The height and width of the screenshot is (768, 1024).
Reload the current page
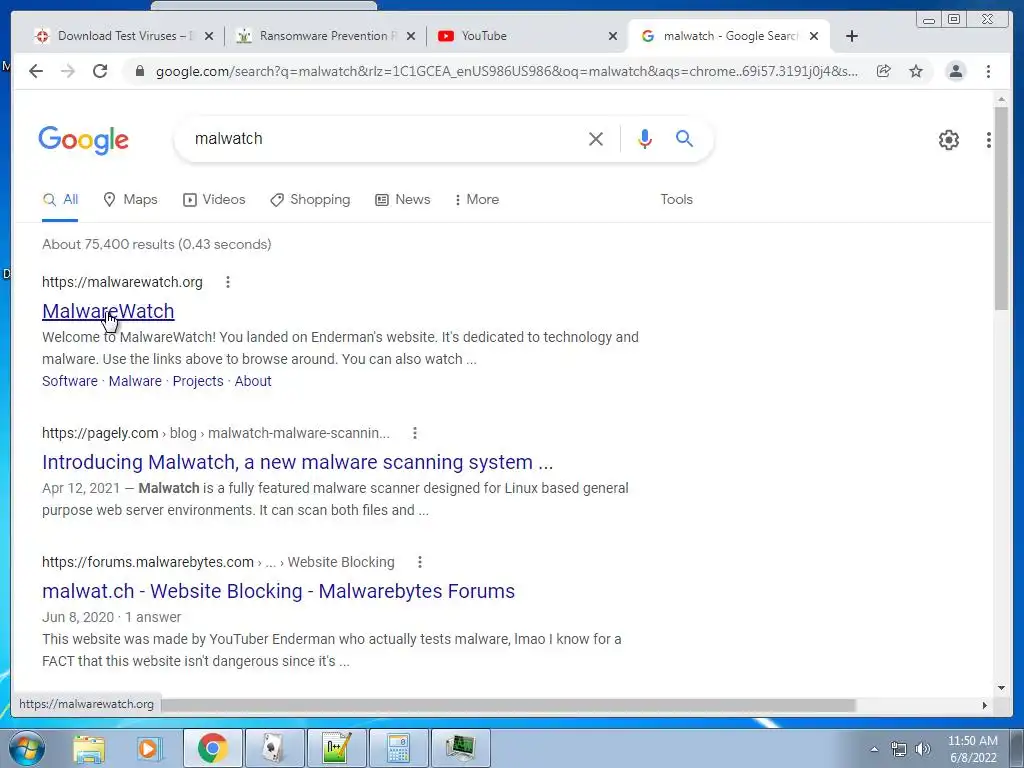click(x=100, y=71)
